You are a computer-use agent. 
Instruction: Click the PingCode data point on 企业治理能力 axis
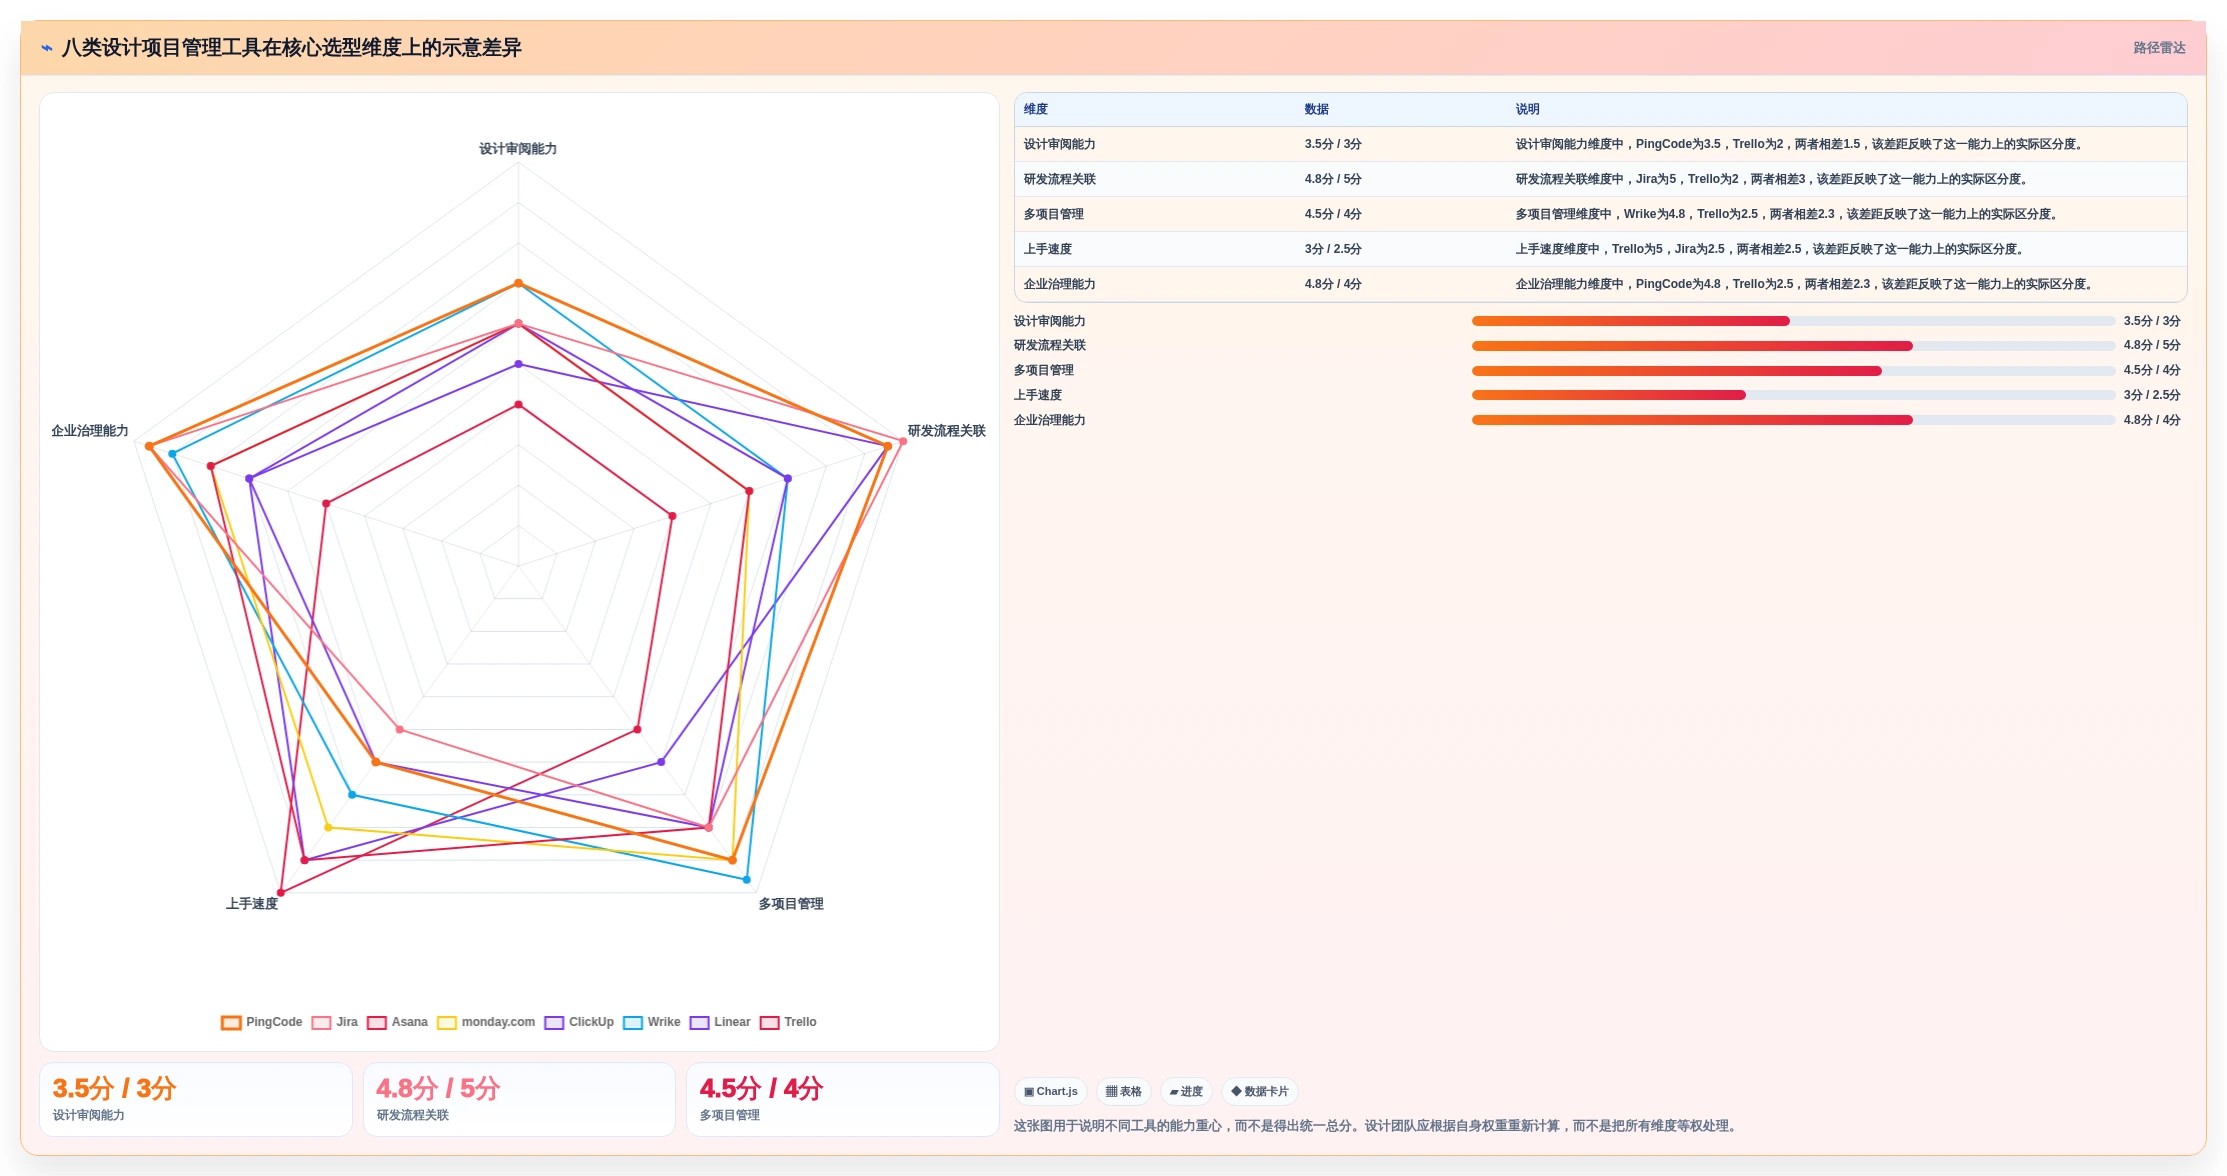(x=149, y=446)
